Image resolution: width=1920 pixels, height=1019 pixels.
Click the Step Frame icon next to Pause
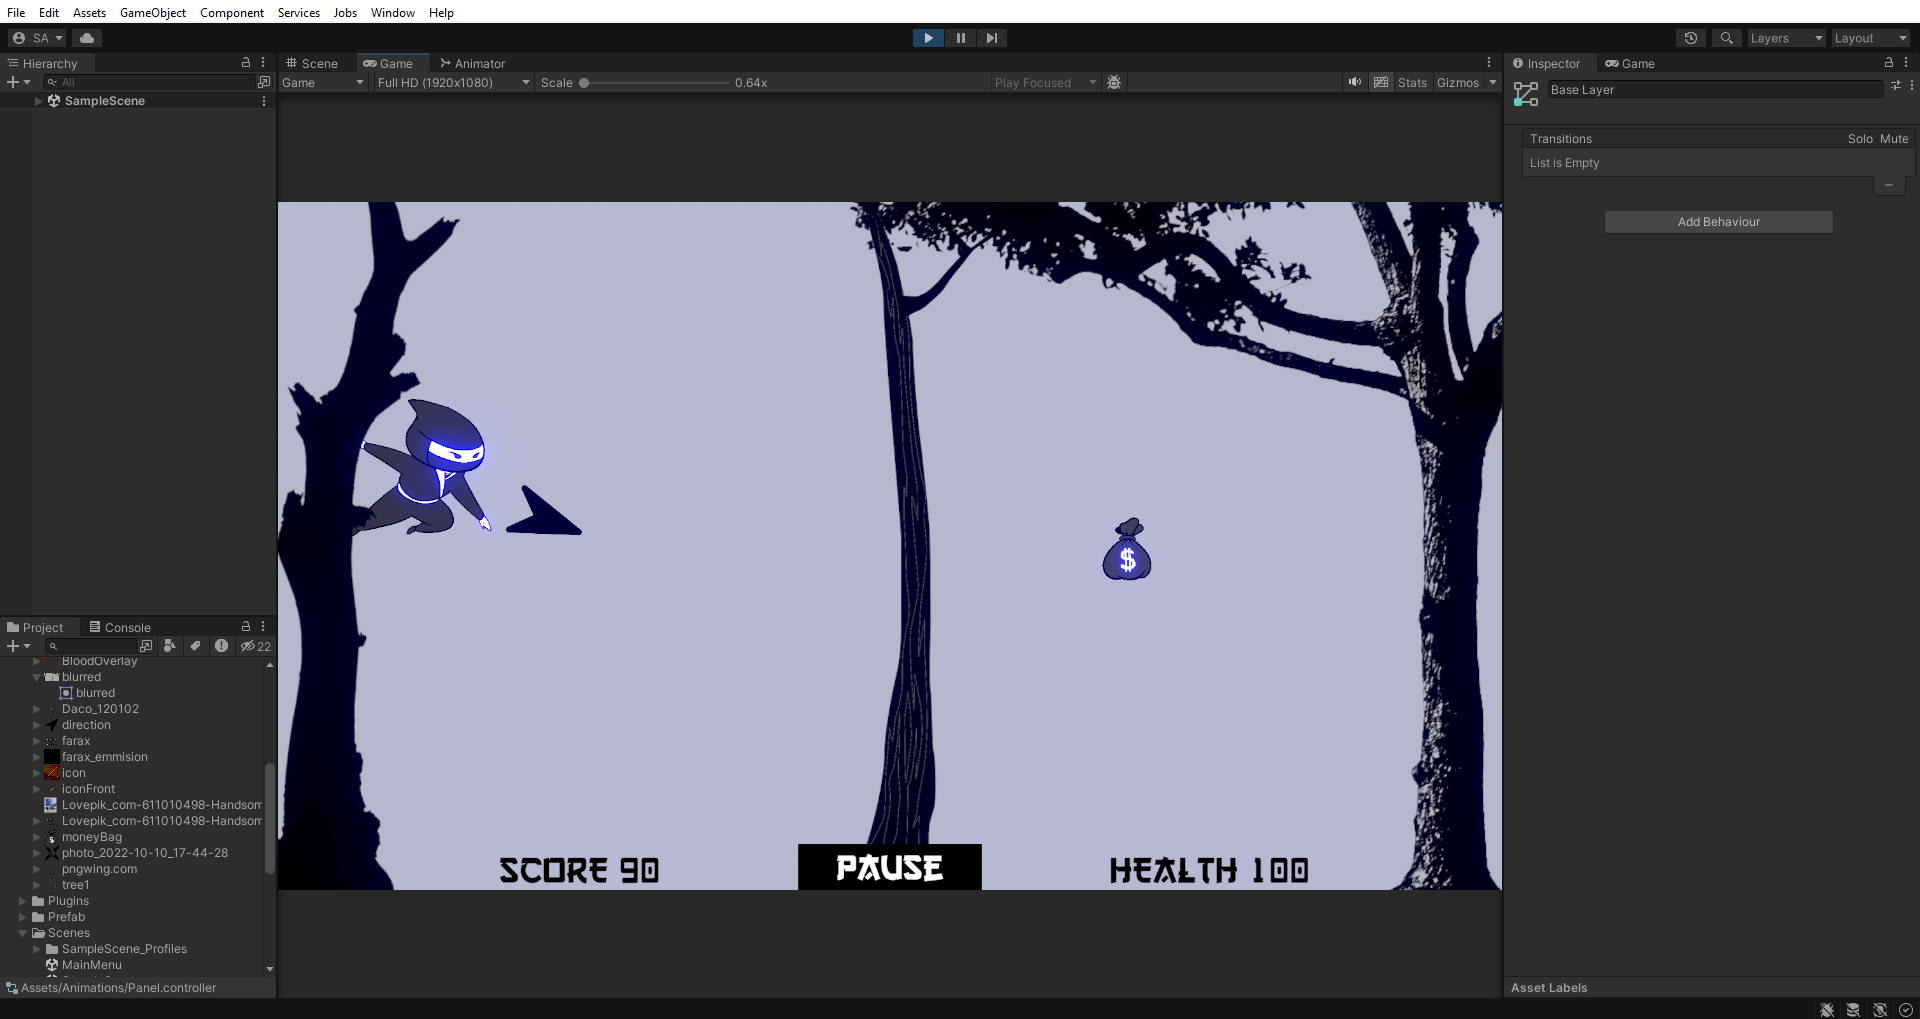(991, 37)
